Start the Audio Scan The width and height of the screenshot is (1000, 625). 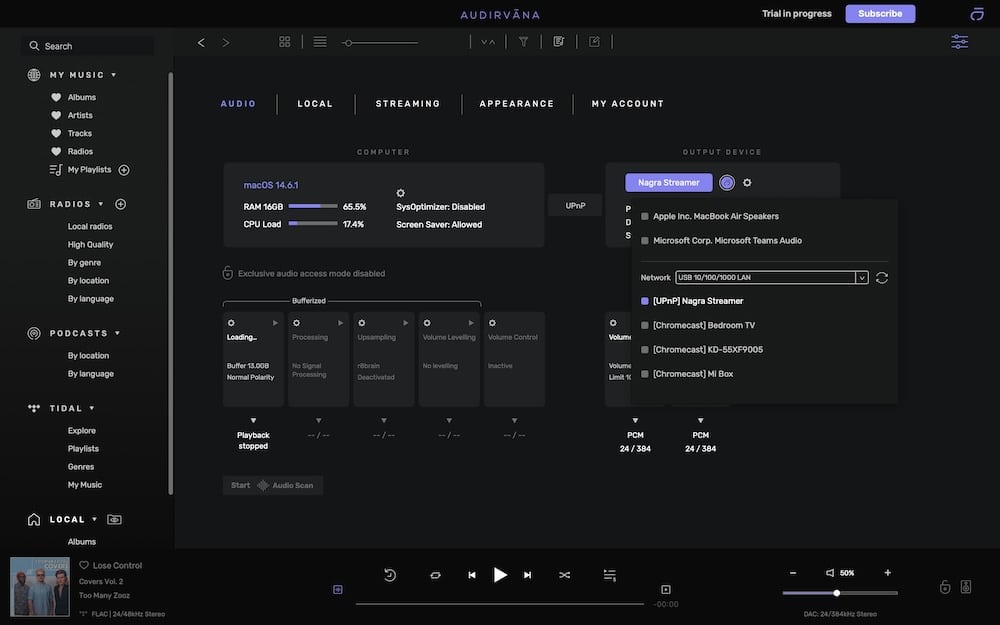point(272,485)
